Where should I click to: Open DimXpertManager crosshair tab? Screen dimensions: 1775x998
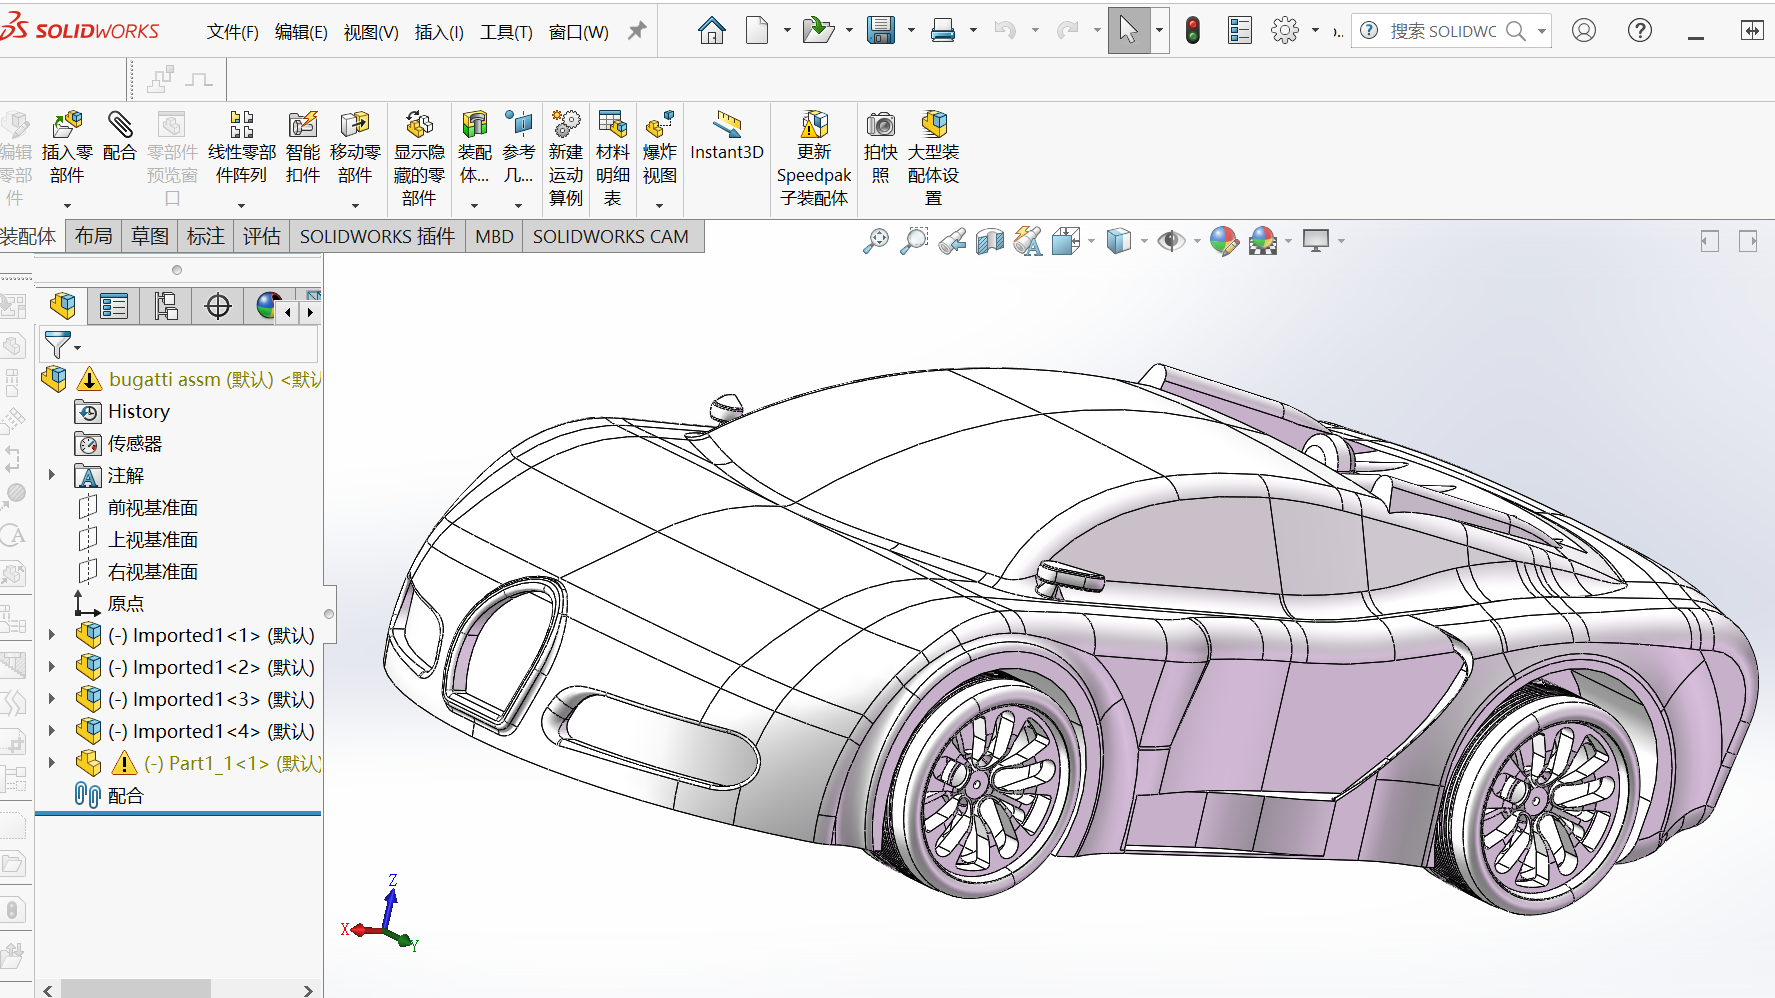pyautogui.click(x=218, y=306)
